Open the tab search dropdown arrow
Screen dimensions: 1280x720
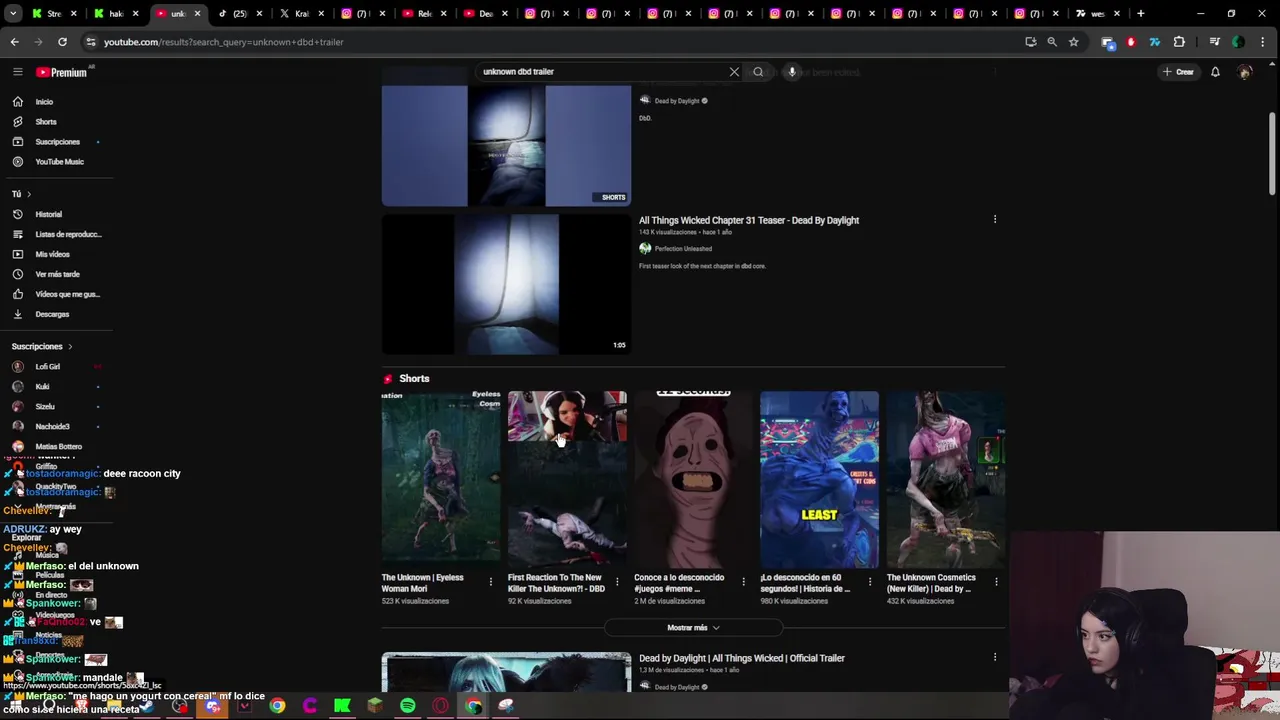tap(13, 14)
